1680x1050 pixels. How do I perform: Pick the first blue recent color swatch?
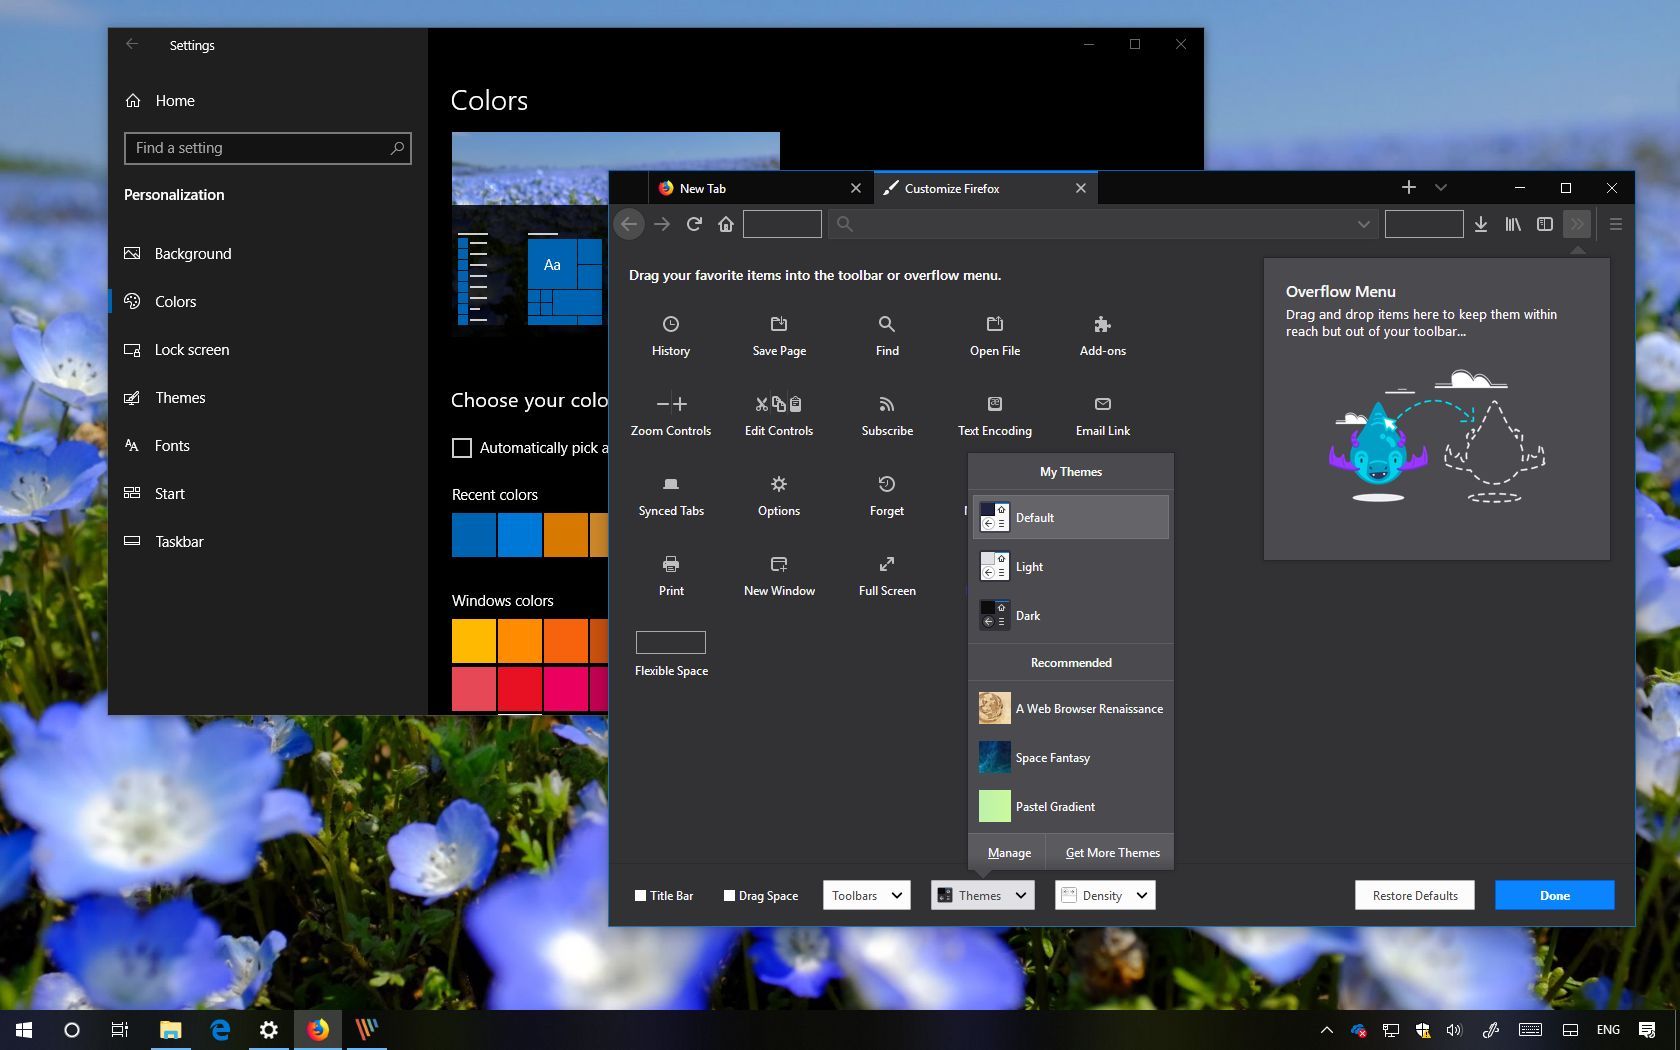pos(474,535)
